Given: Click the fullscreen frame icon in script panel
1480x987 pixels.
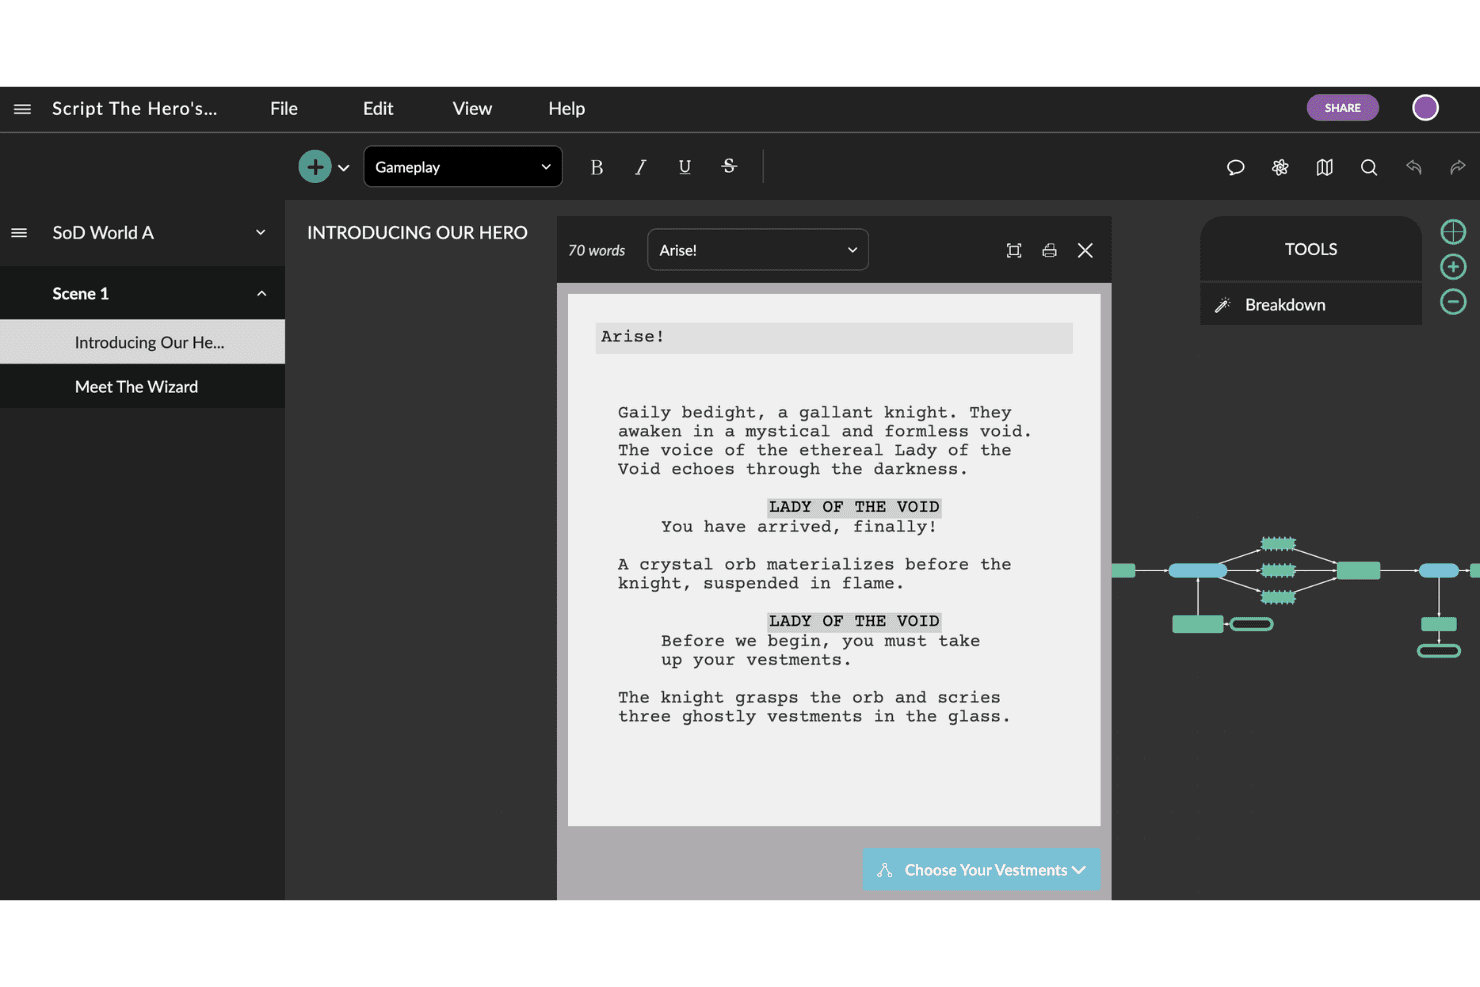Looking at the screenshot, I should click(1014, 250).
